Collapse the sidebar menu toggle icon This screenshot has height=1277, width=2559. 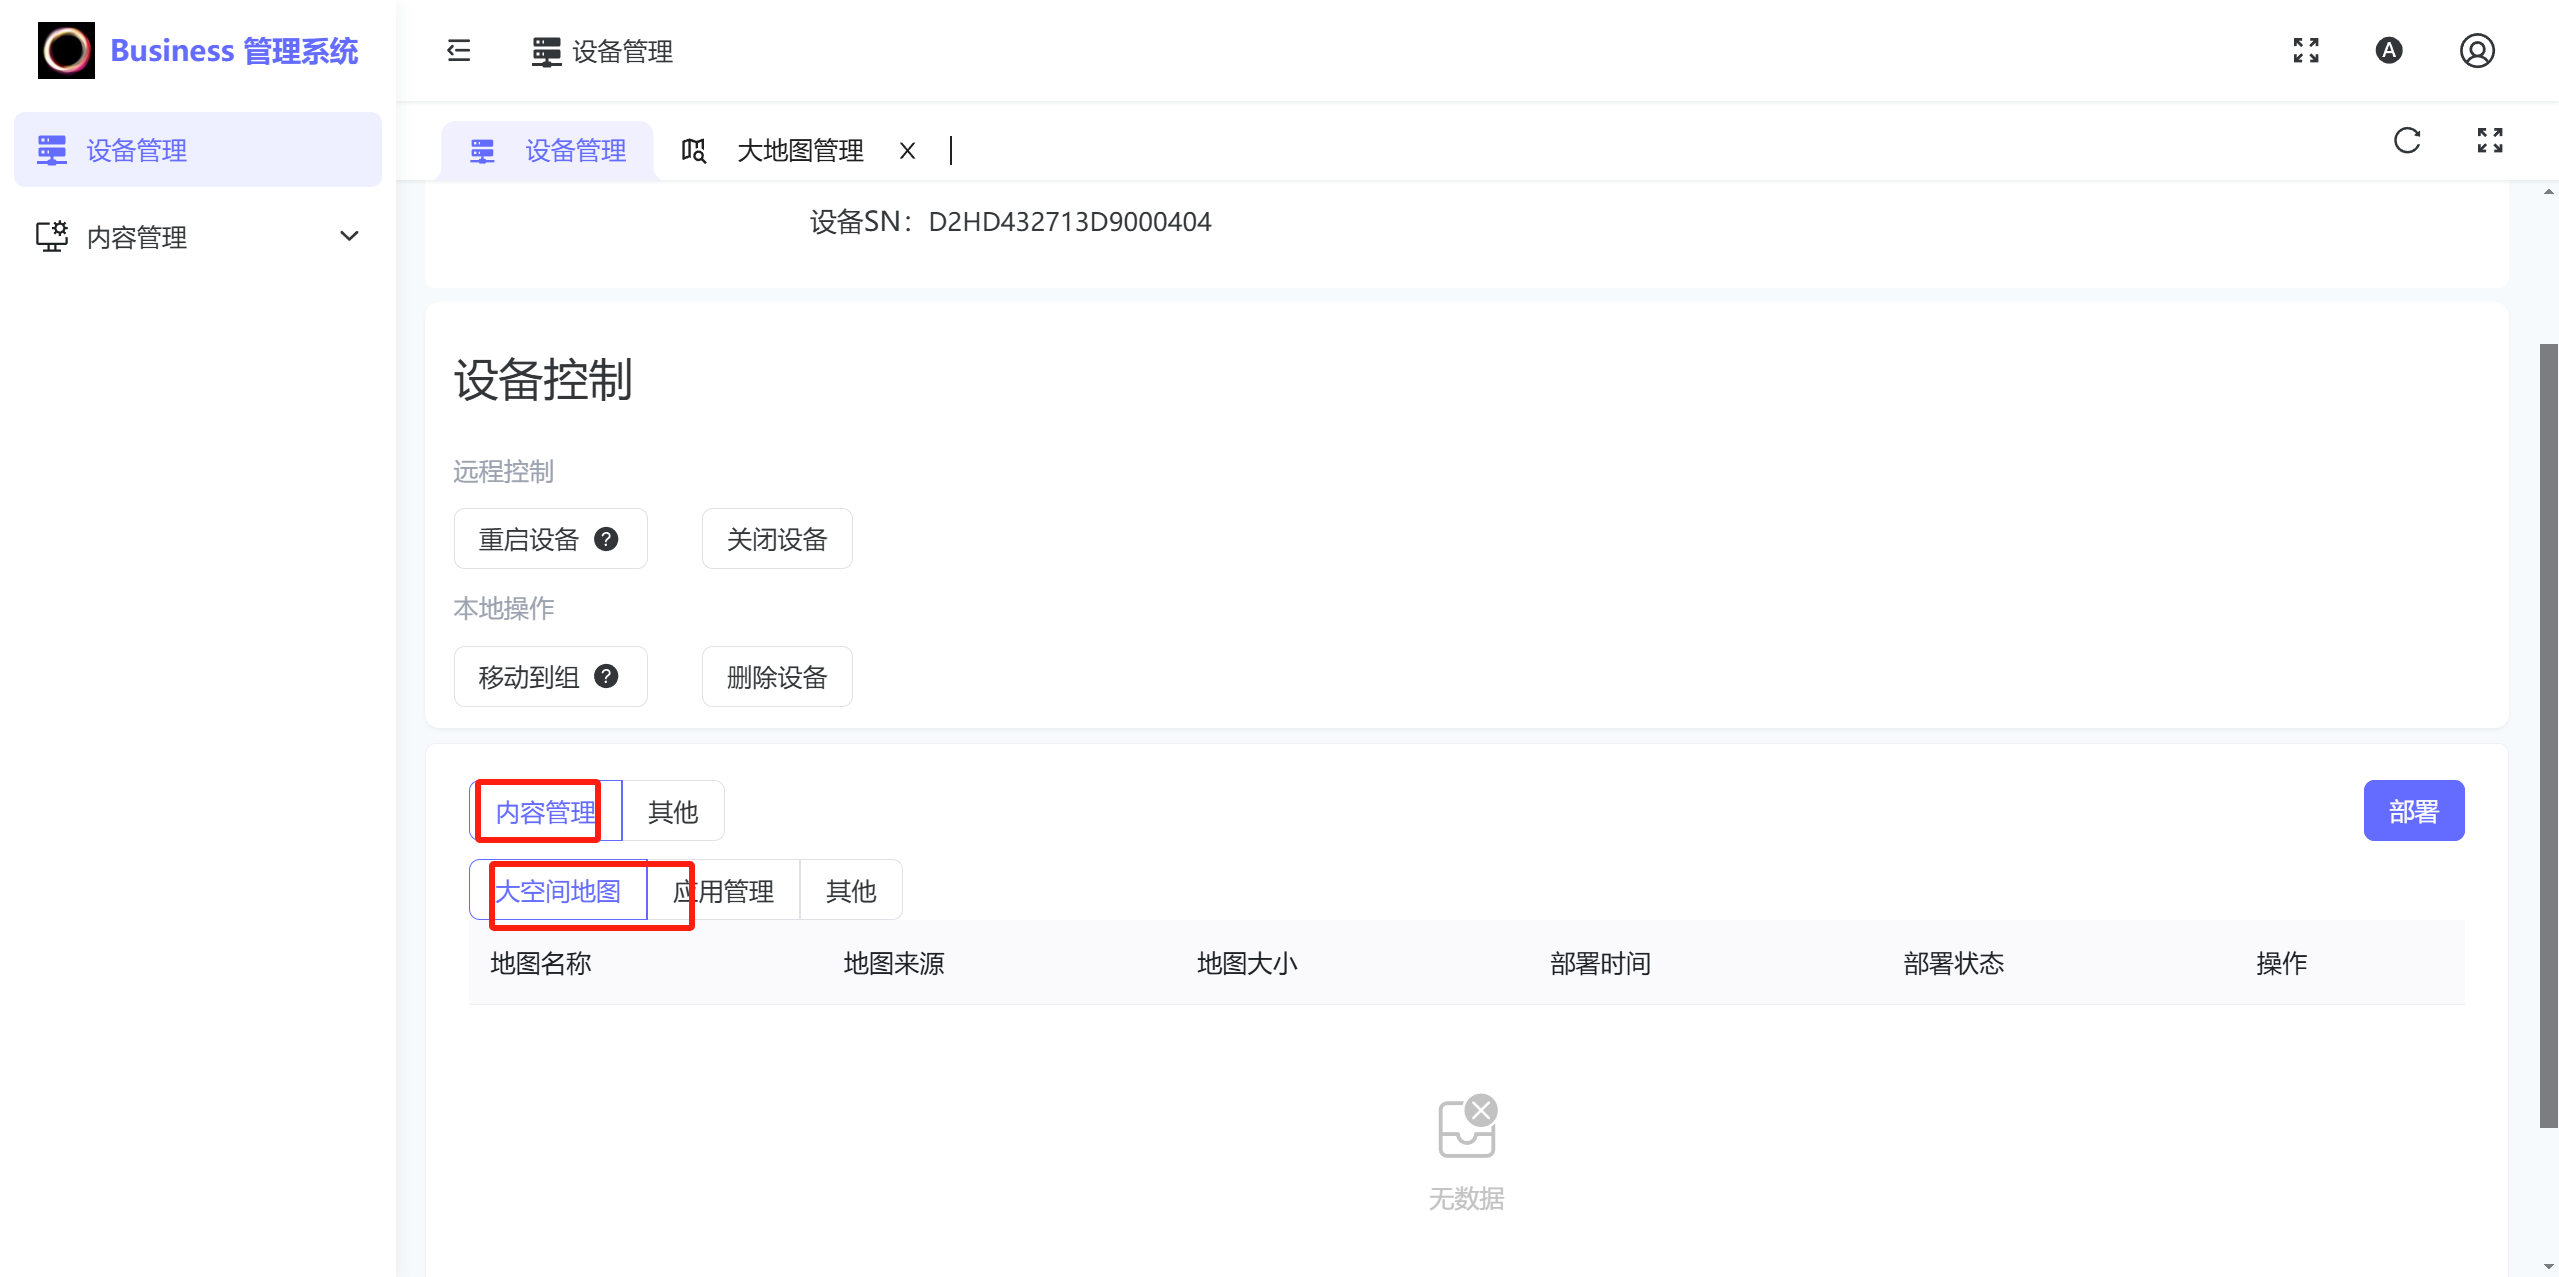[x=458, y=51]
